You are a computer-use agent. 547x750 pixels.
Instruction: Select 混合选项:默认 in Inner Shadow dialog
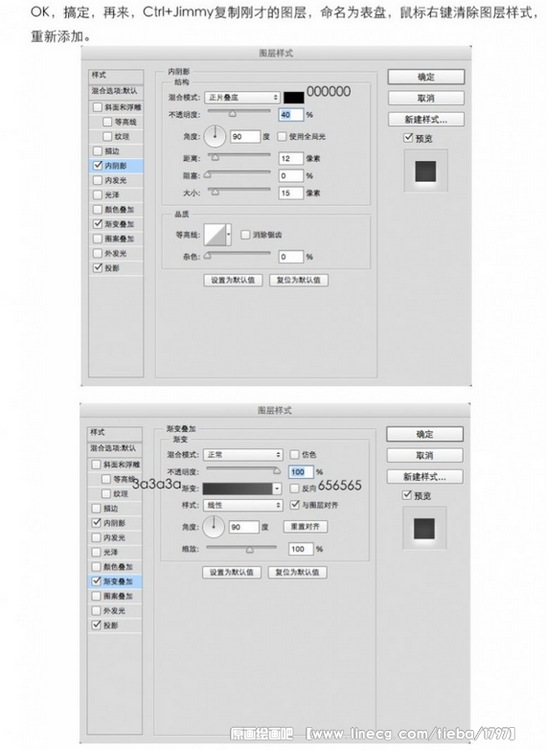tap(116, 91)
